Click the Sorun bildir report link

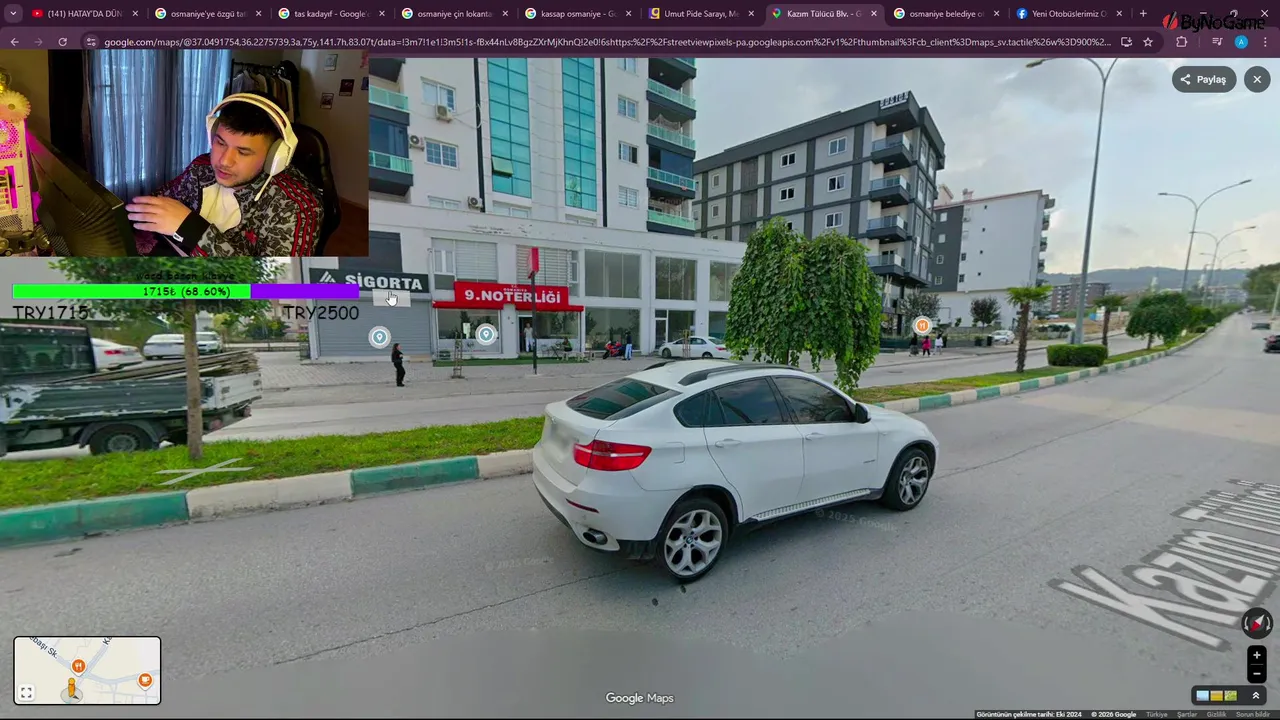pyautogui.click(x=1252, y=714)
